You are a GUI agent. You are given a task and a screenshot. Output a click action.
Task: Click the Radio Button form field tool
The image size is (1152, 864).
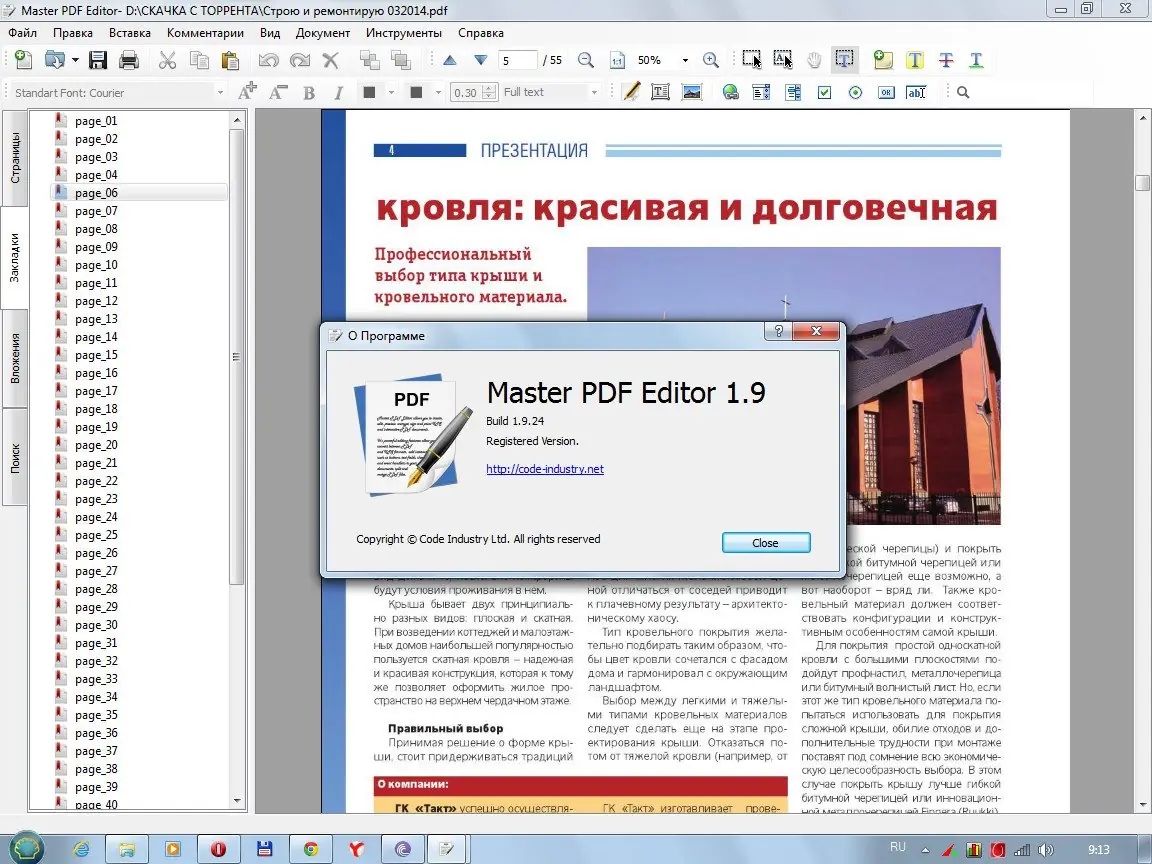[855, 93]
